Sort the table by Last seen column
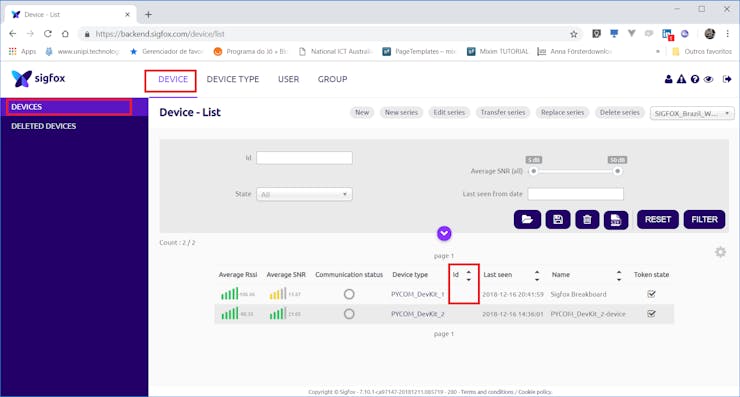The height and width of the screenshot is (397, 740). pyautogui.click(x=537, y=275)
